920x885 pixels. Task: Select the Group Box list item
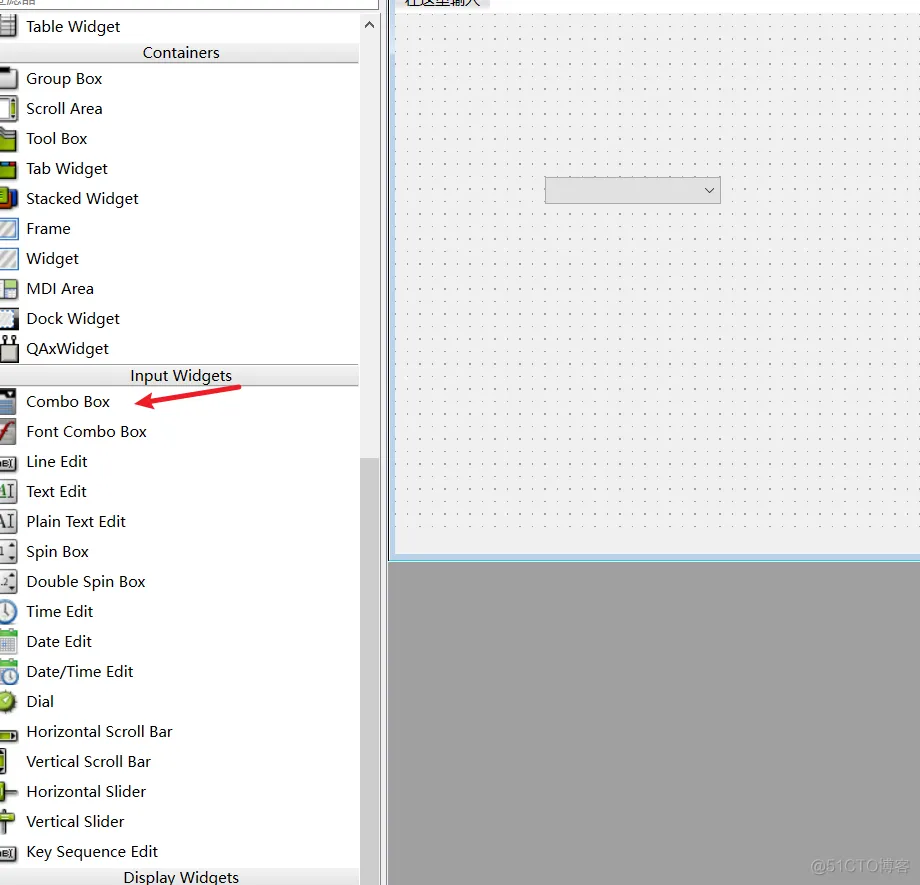pyautogui.click(x=64, y=79)
